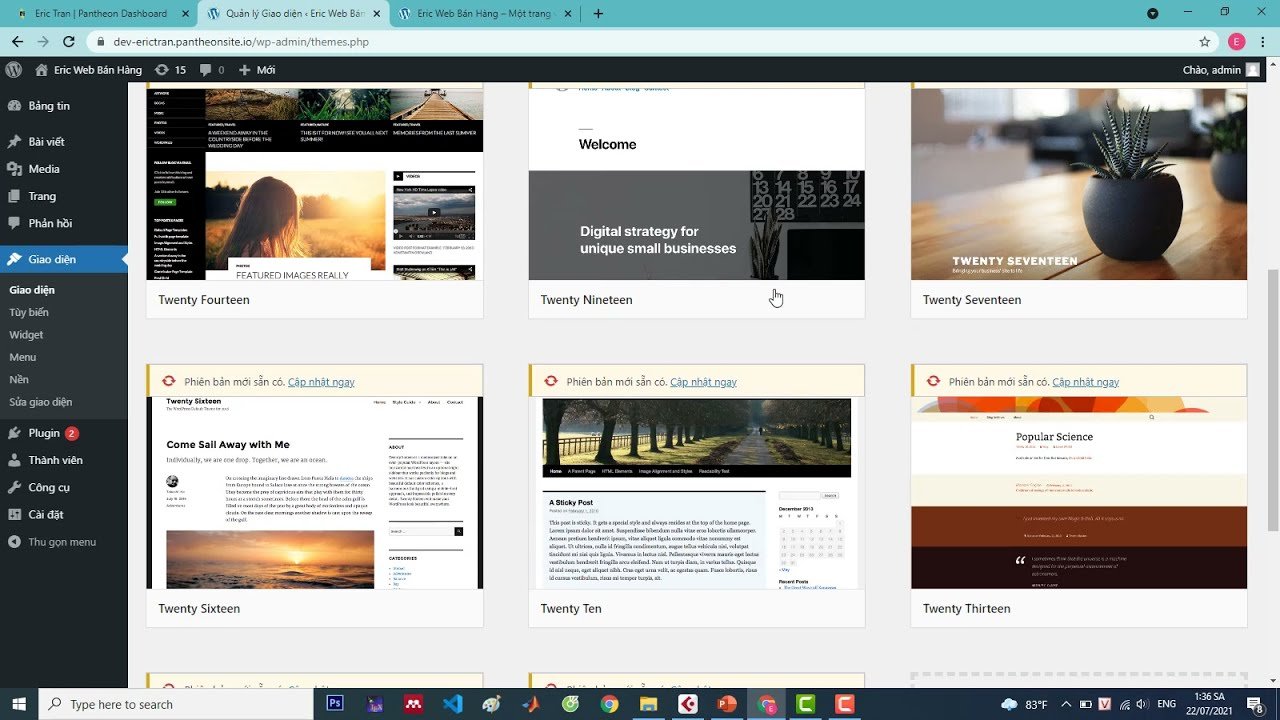This screenshot has width=1280, height=720.
Task: Open the Cài đặt settings menu
Action: [64, 514]
